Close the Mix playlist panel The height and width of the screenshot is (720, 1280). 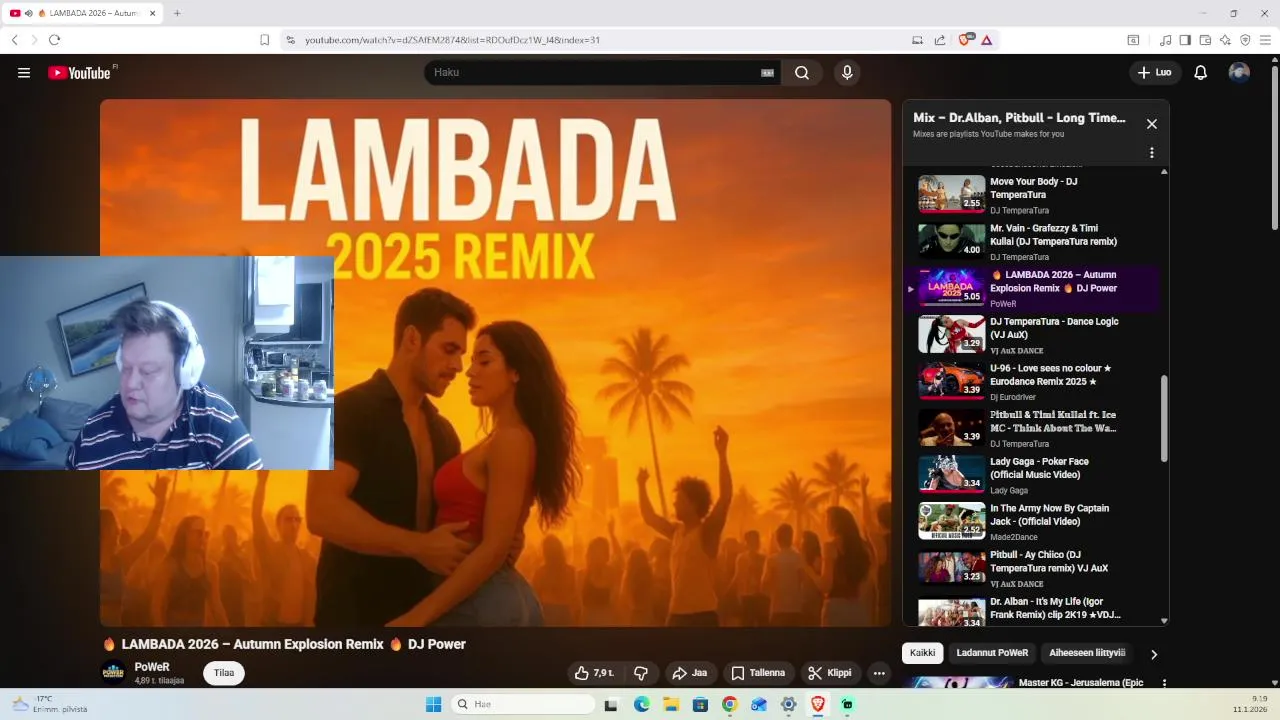1151,124
